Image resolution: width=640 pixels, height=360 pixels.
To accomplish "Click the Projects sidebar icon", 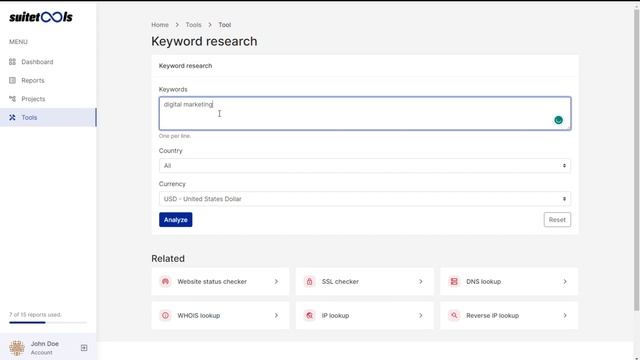I will 12,99.
